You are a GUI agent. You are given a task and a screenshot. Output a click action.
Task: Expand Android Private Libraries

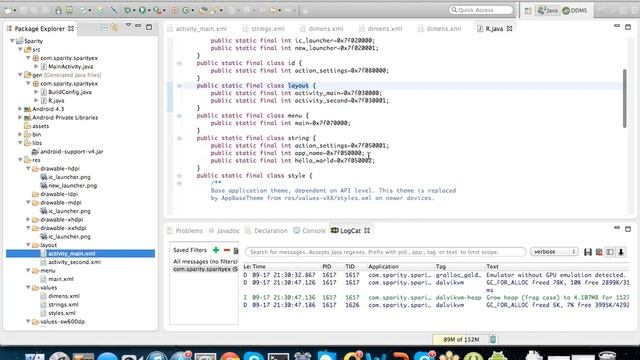point(20,118)
